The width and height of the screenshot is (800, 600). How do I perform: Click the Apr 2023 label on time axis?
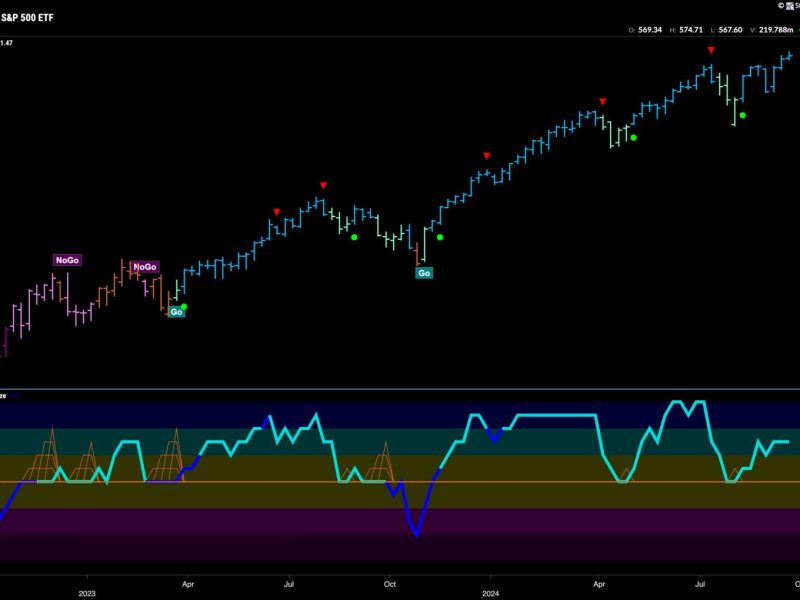point(188,584)
